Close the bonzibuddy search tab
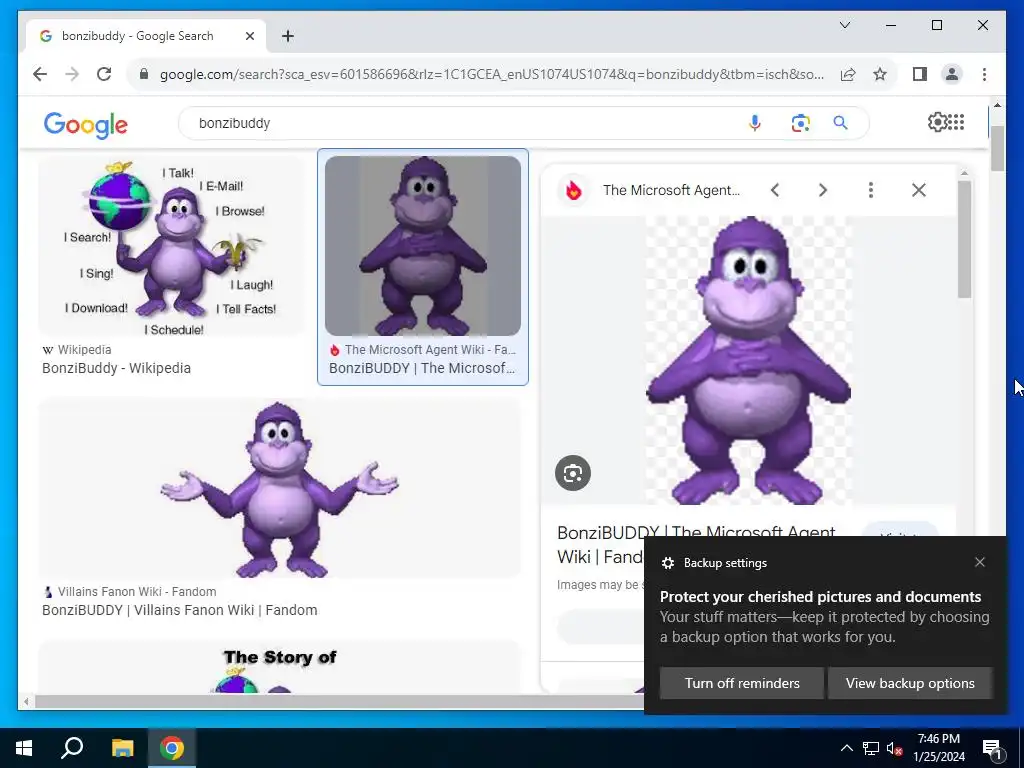The height and width of the screenshot is (768, 1024). 249,36
